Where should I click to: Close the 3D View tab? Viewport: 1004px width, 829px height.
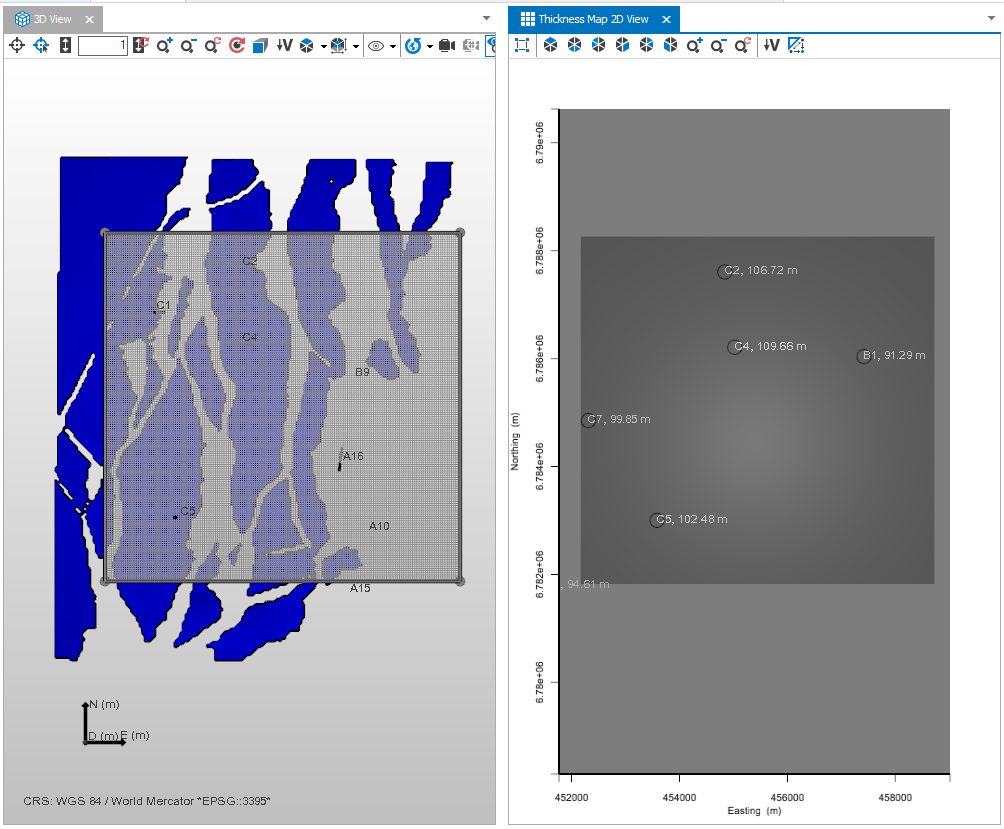(x=89, y=19)
